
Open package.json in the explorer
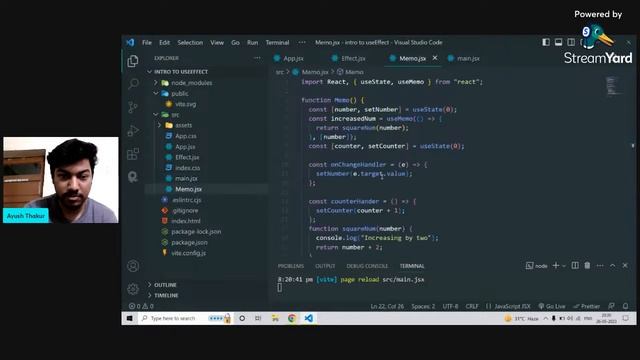pyautogui.click(x=189, y=242)
